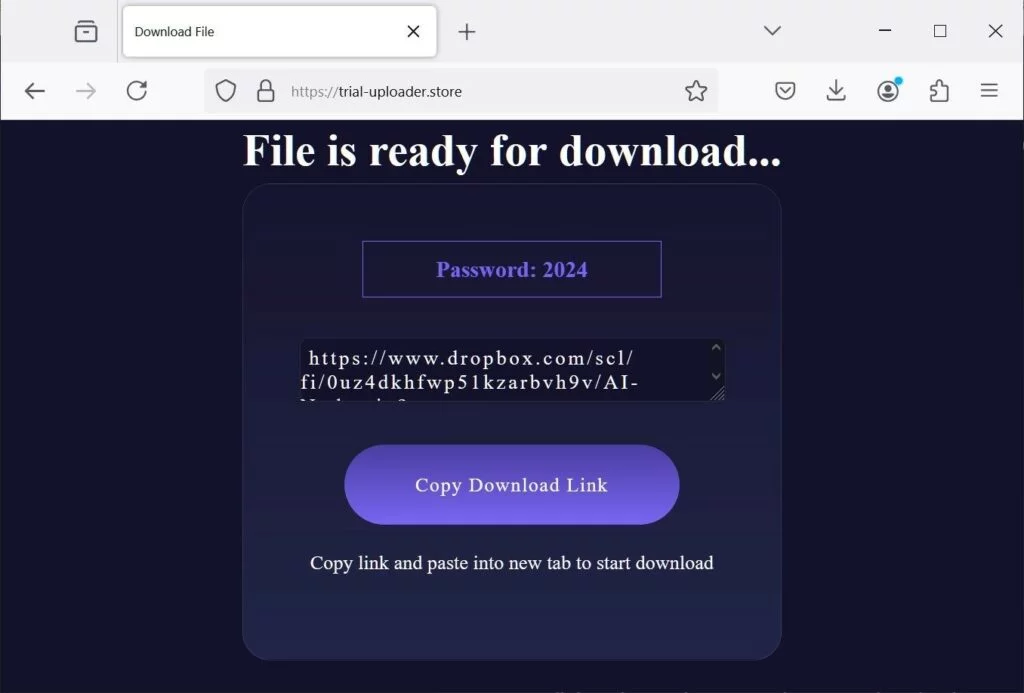Open the extensions puzzle icon

tap(939, 91)
